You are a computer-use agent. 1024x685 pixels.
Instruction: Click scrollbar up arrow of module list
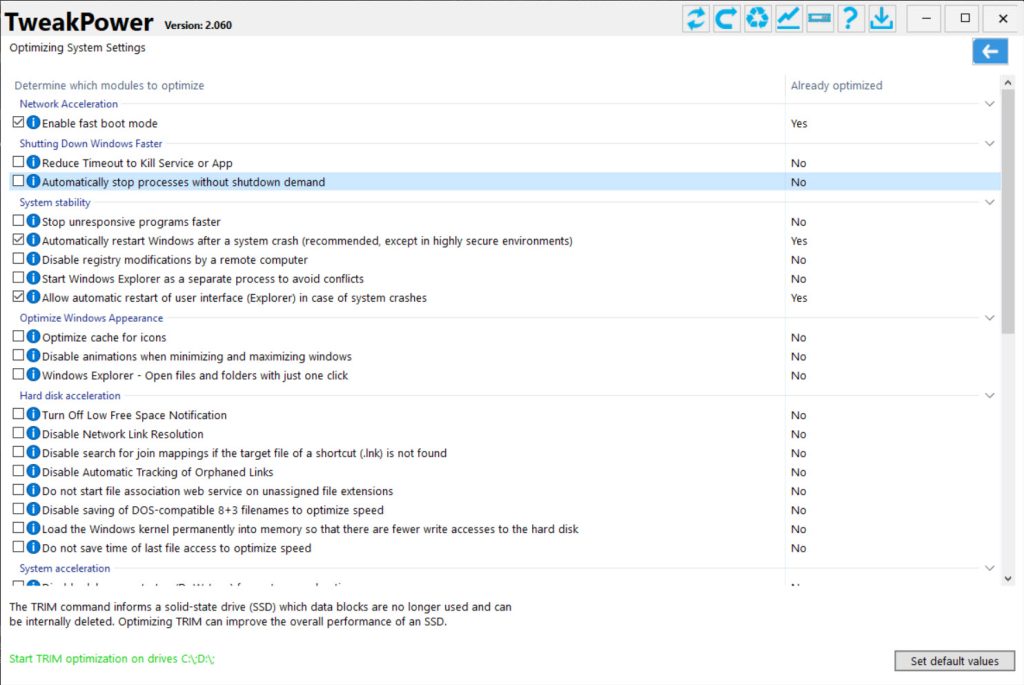1008,83
